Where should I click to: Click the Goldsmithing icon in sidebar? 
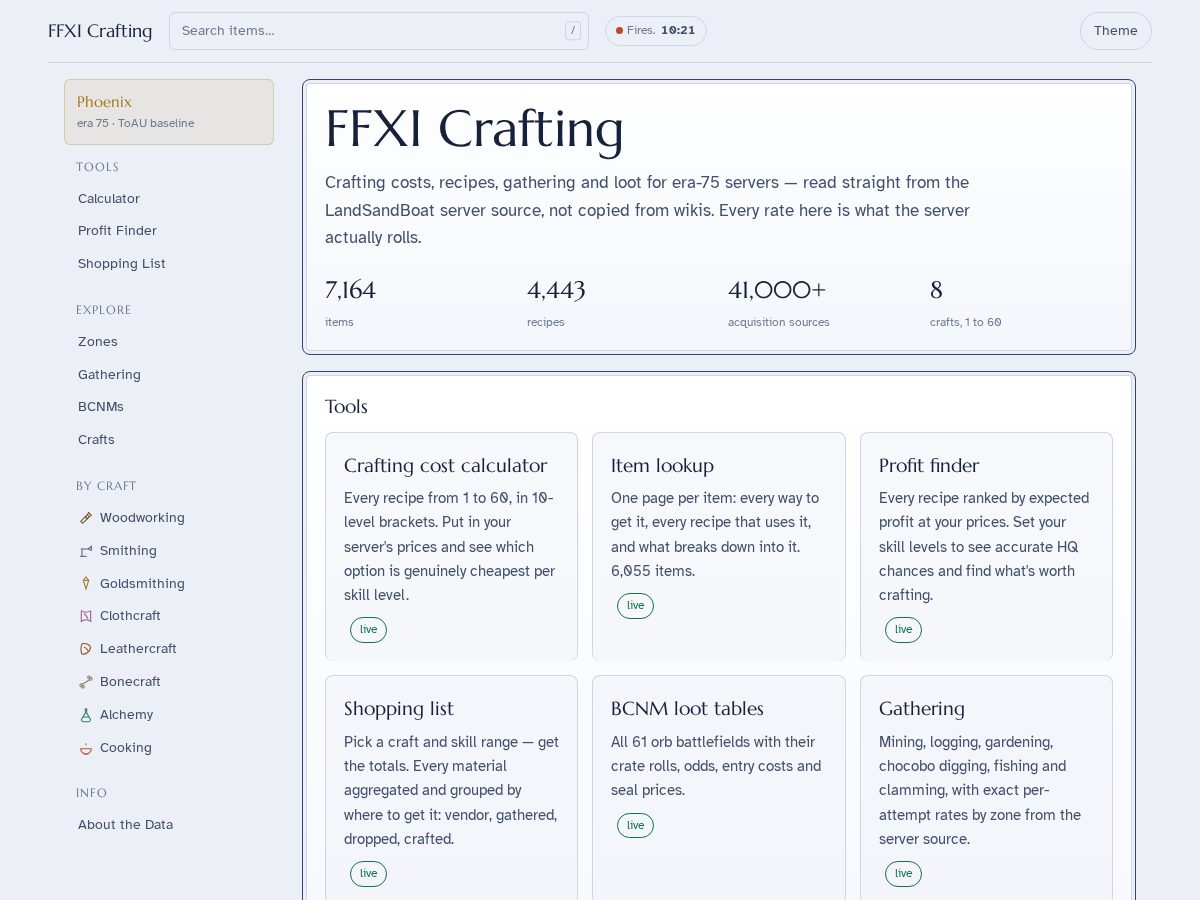[86, 584]
